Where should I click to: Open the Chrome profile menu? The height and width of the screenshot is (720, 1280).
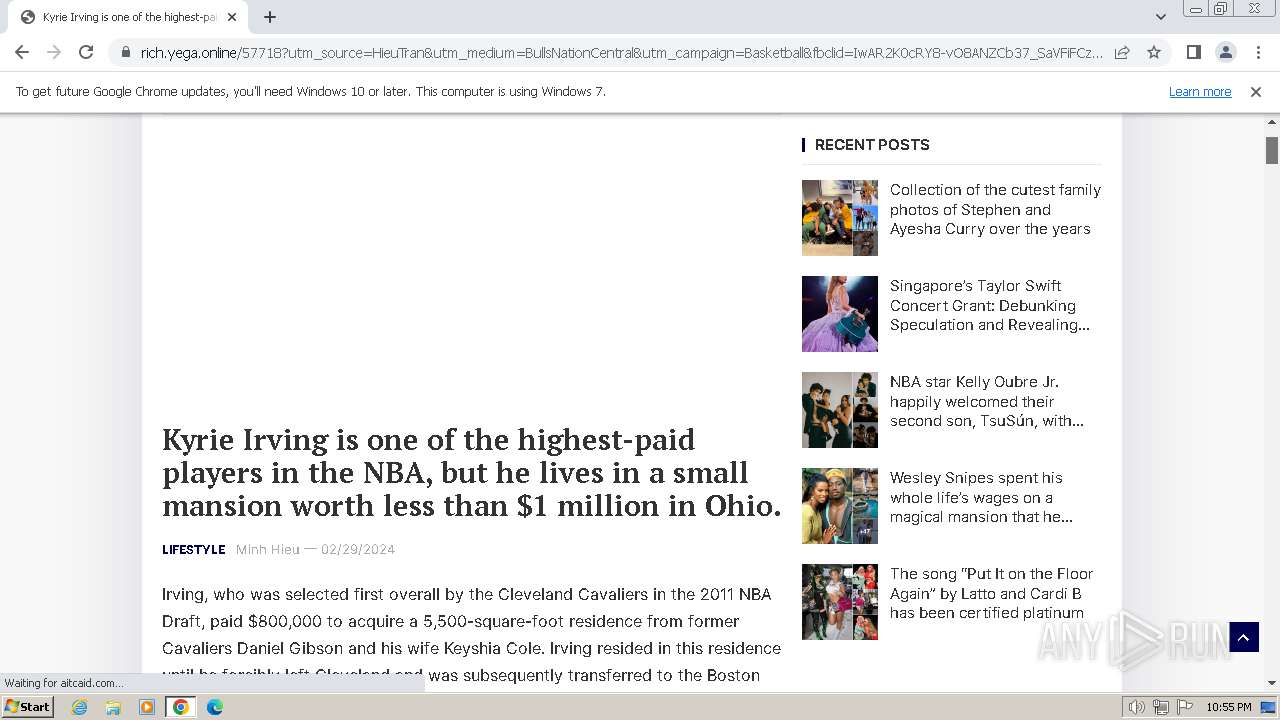pos(1225,52)
